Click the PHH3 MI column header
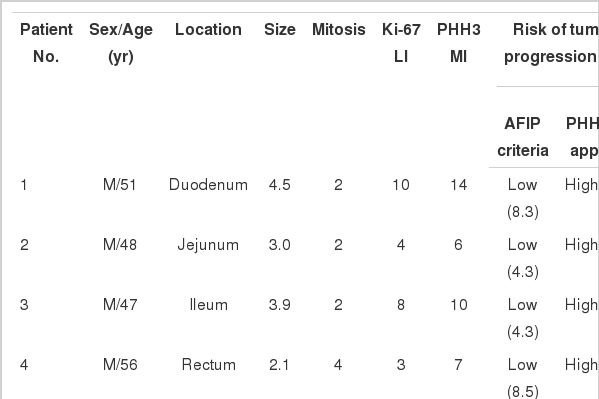 point(458,43)
